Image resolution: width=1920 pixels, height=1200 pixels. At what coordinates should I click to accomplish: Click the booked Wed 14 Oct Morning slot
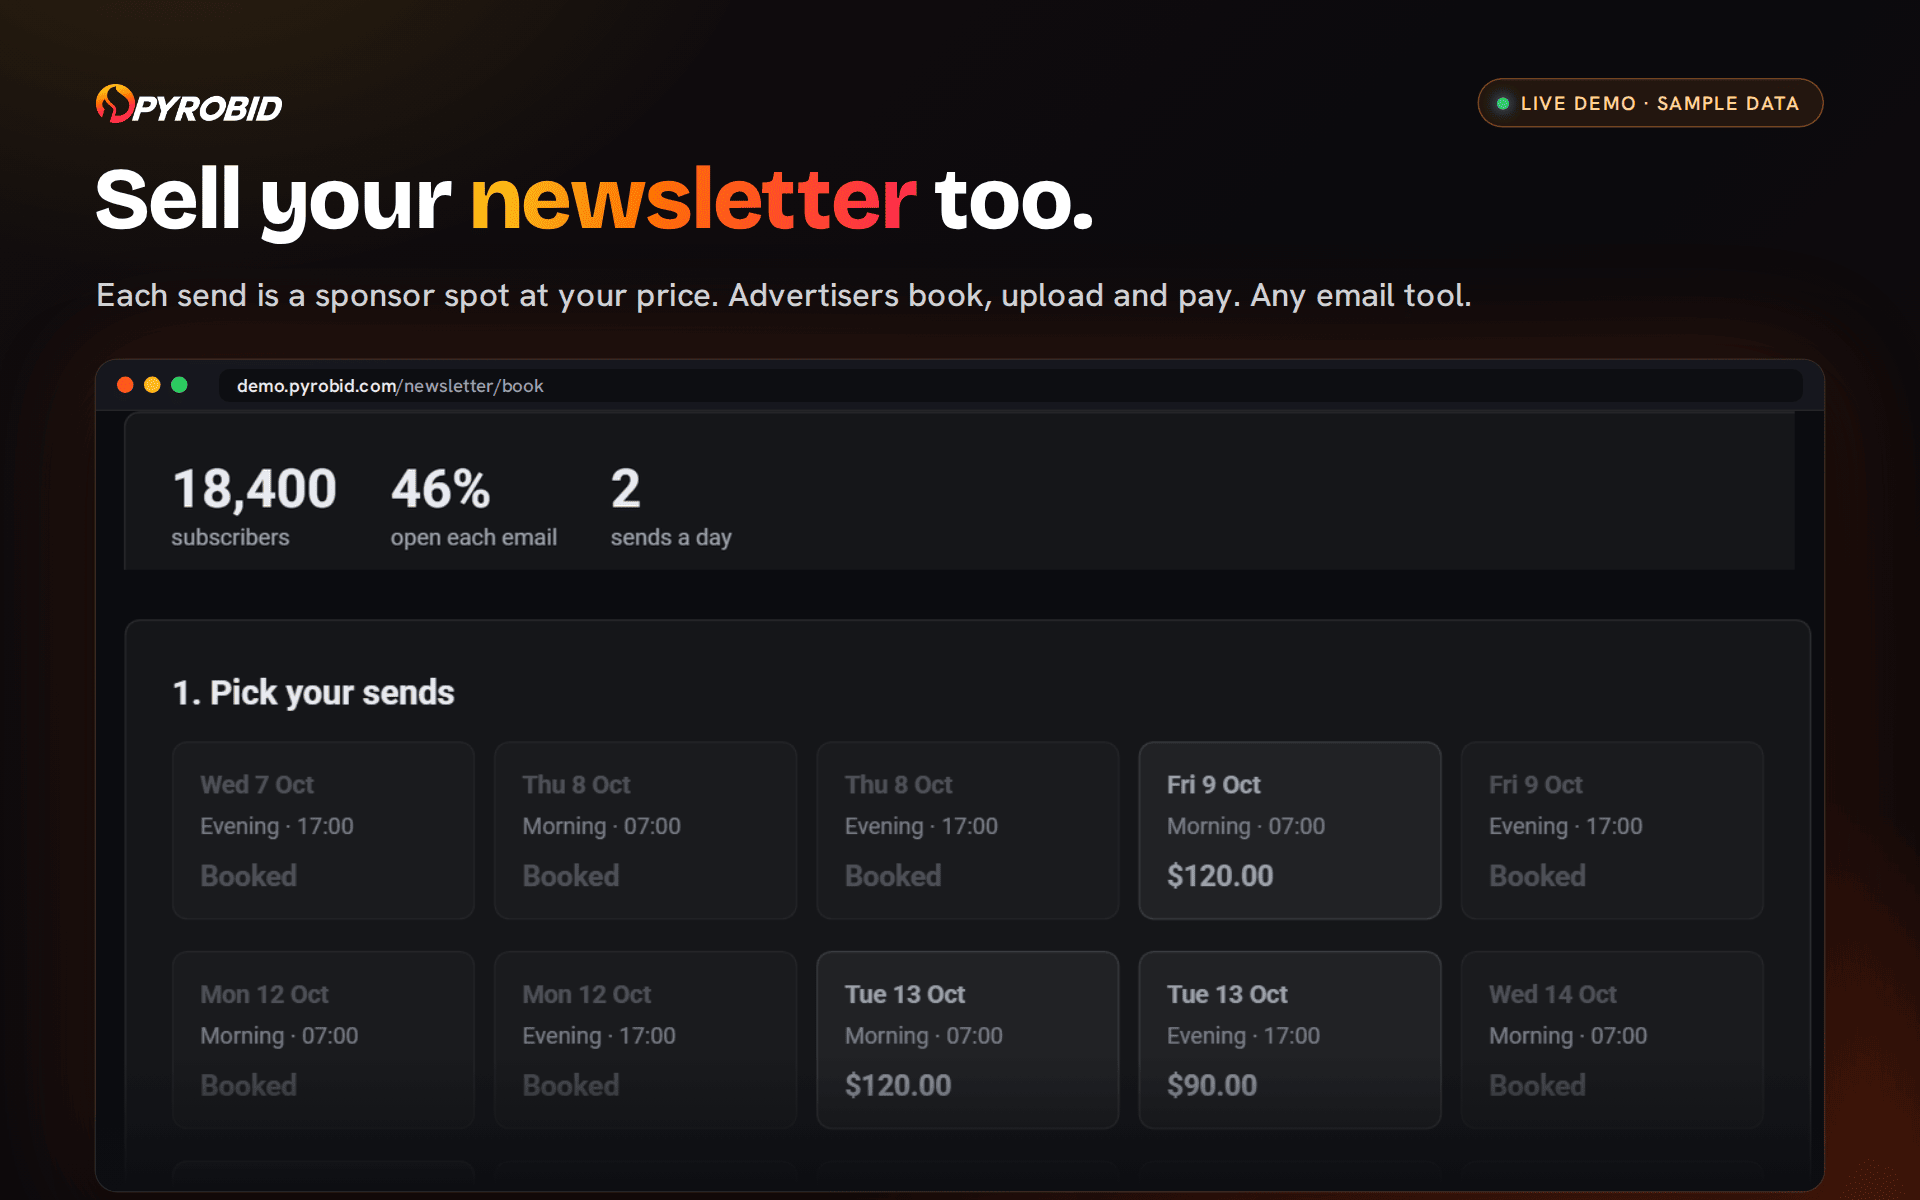point(1611,1040)
